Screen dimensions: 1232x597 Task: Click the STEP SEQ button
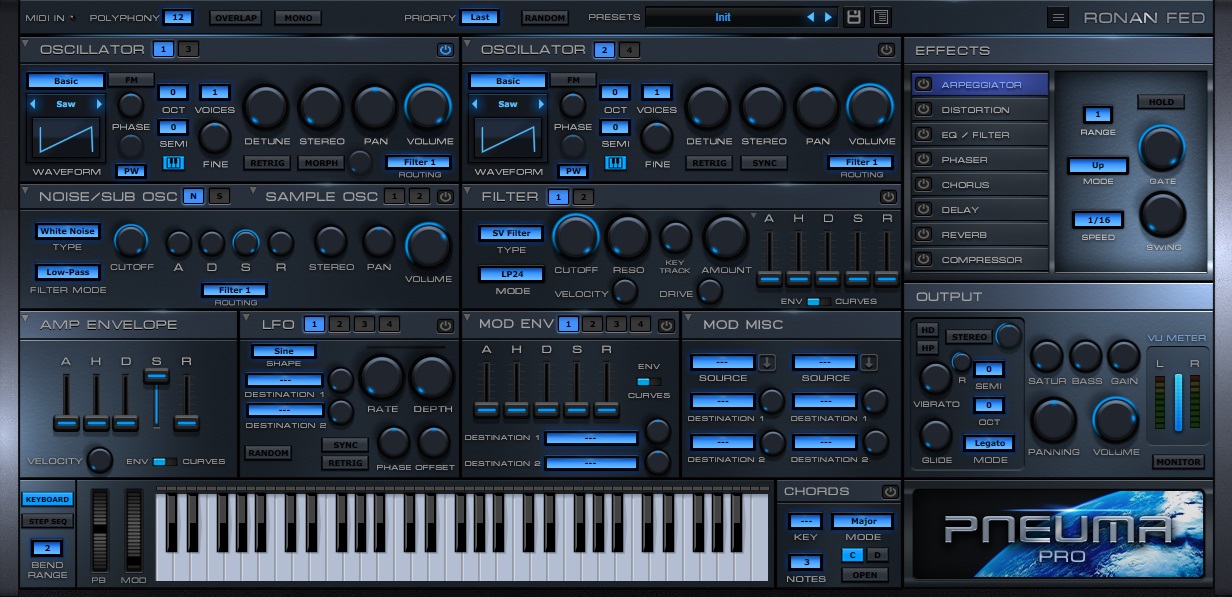pyautogui.click(x=47, y=521)
